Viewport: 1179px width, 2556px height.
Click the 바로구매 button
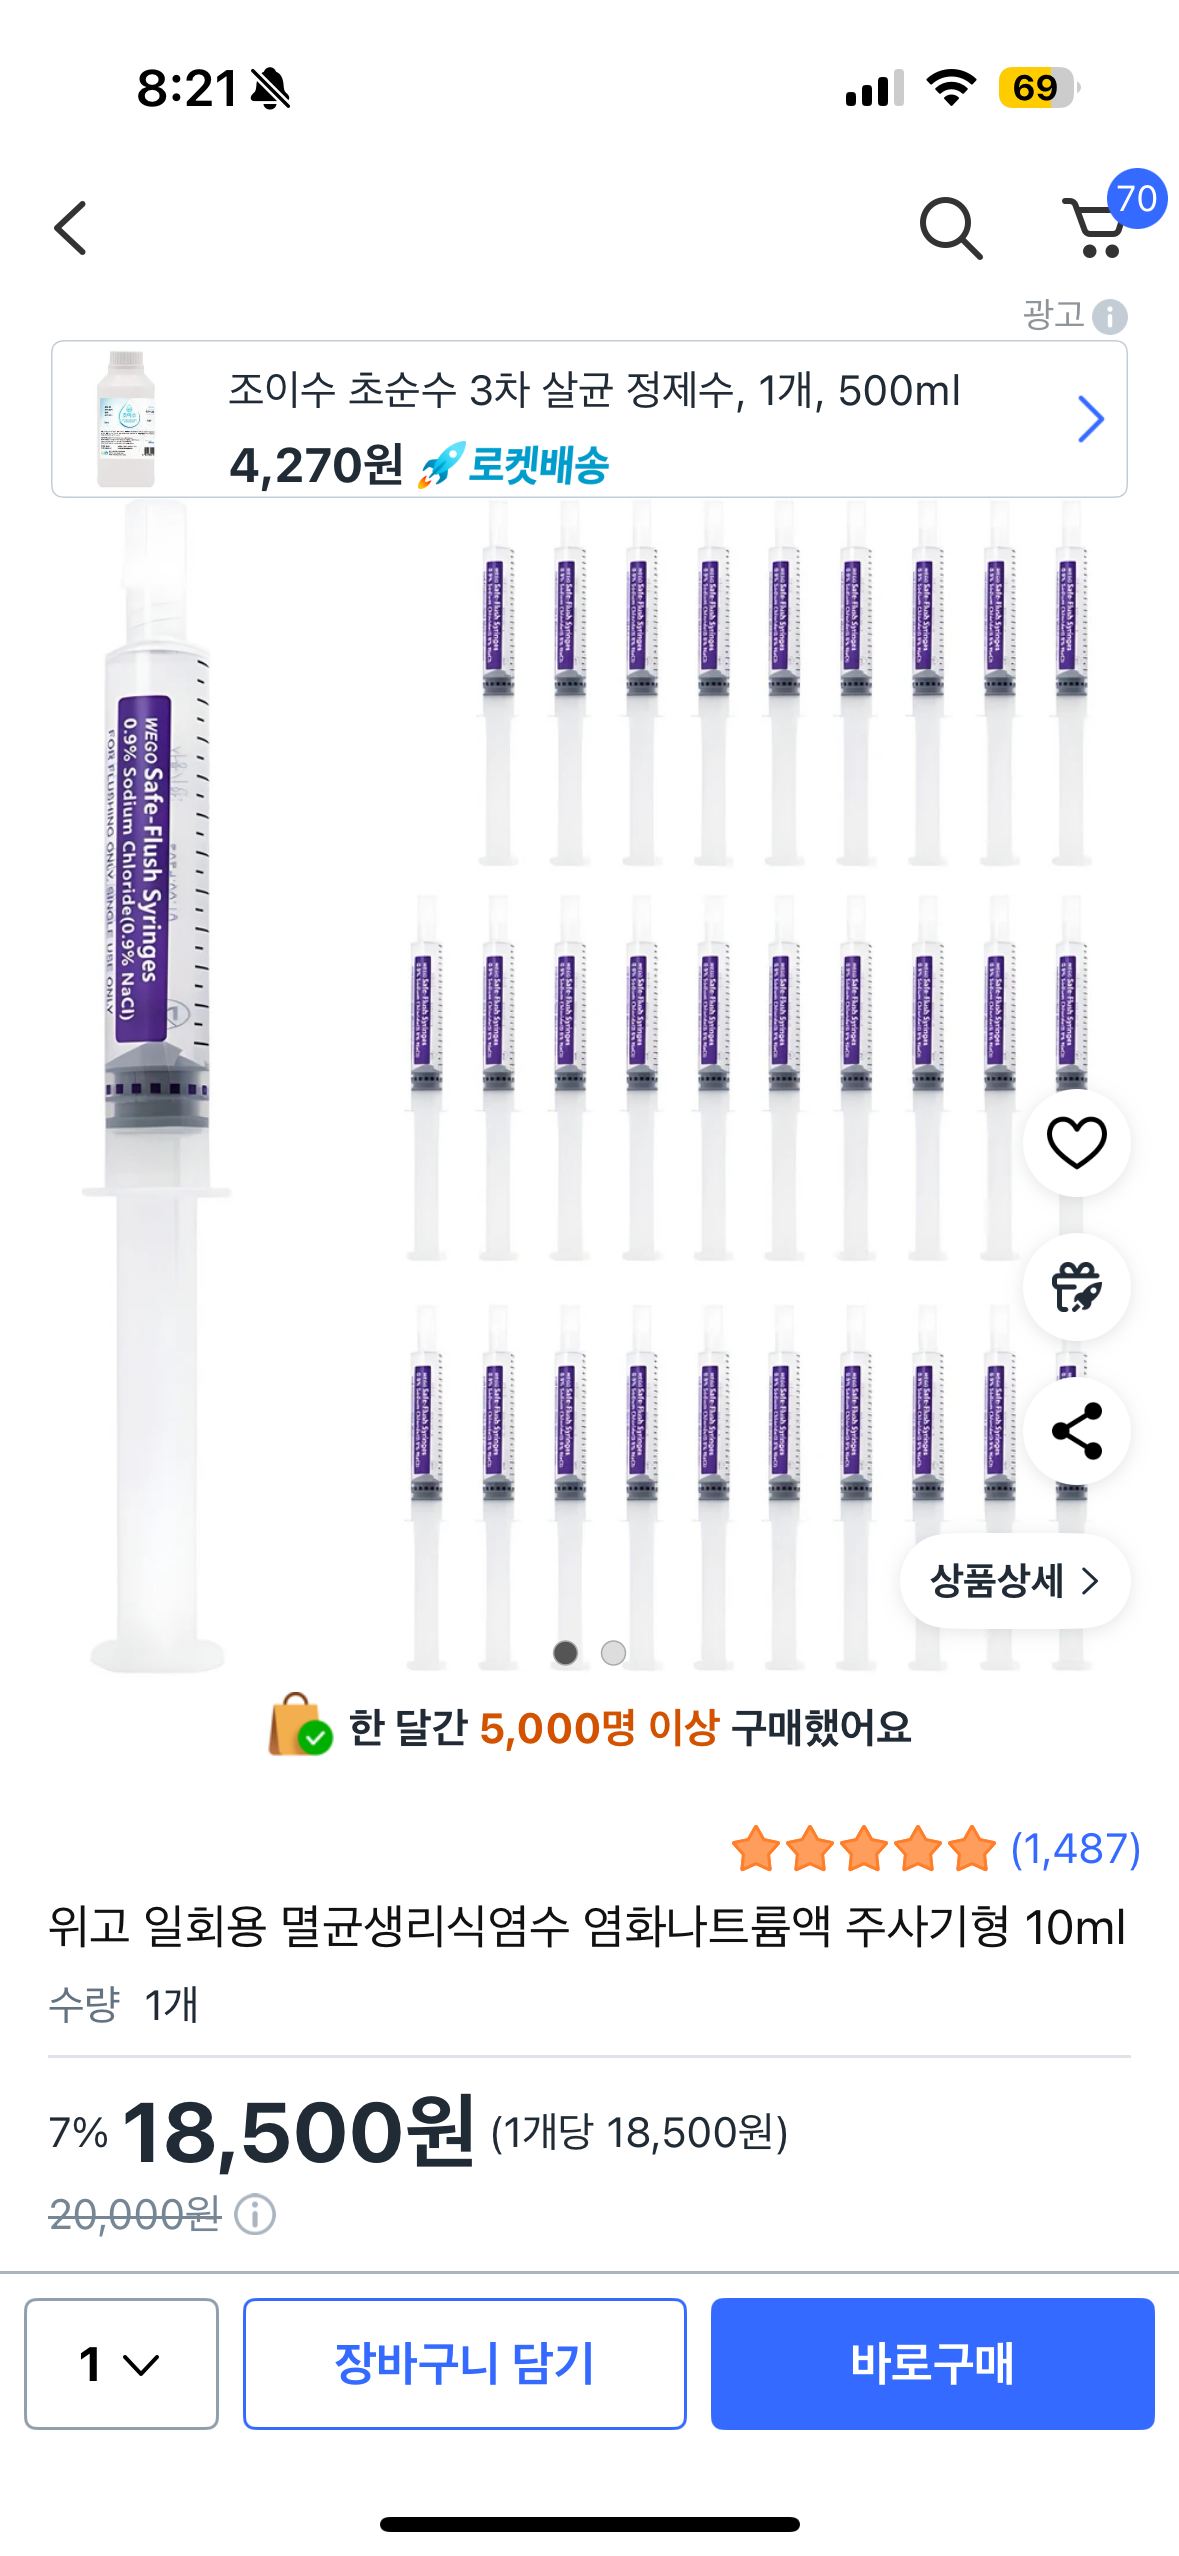[x=932, y=2363]
